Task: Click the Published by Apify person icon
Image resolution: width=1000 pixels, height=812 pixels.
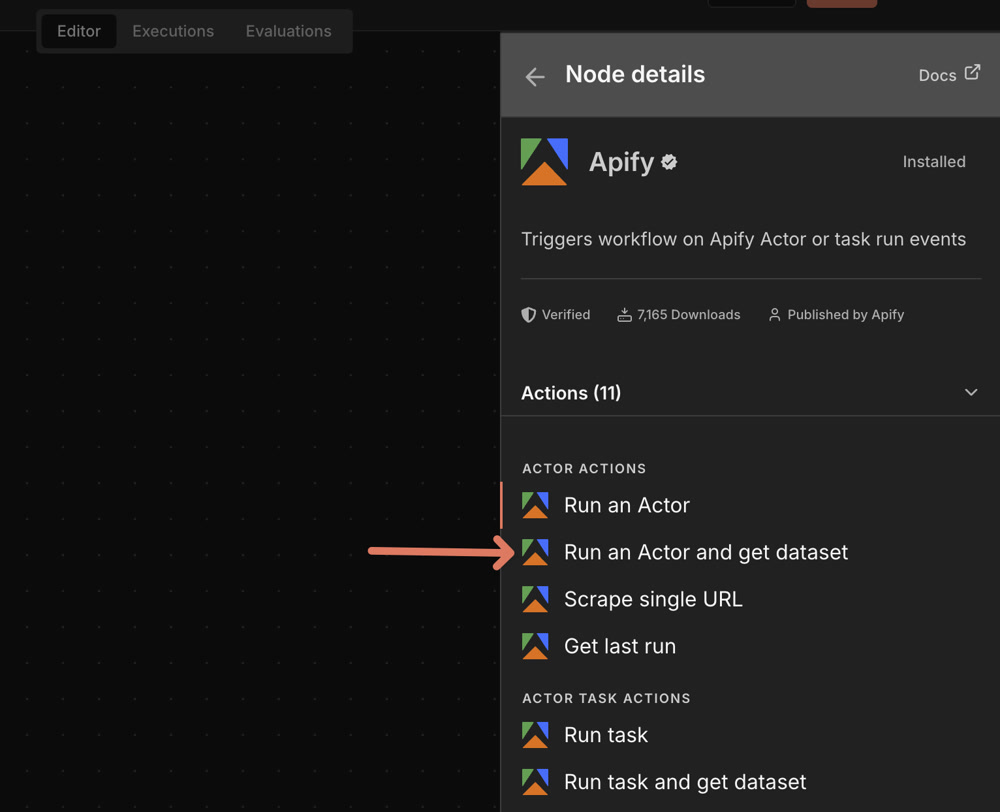Action: 774,315
